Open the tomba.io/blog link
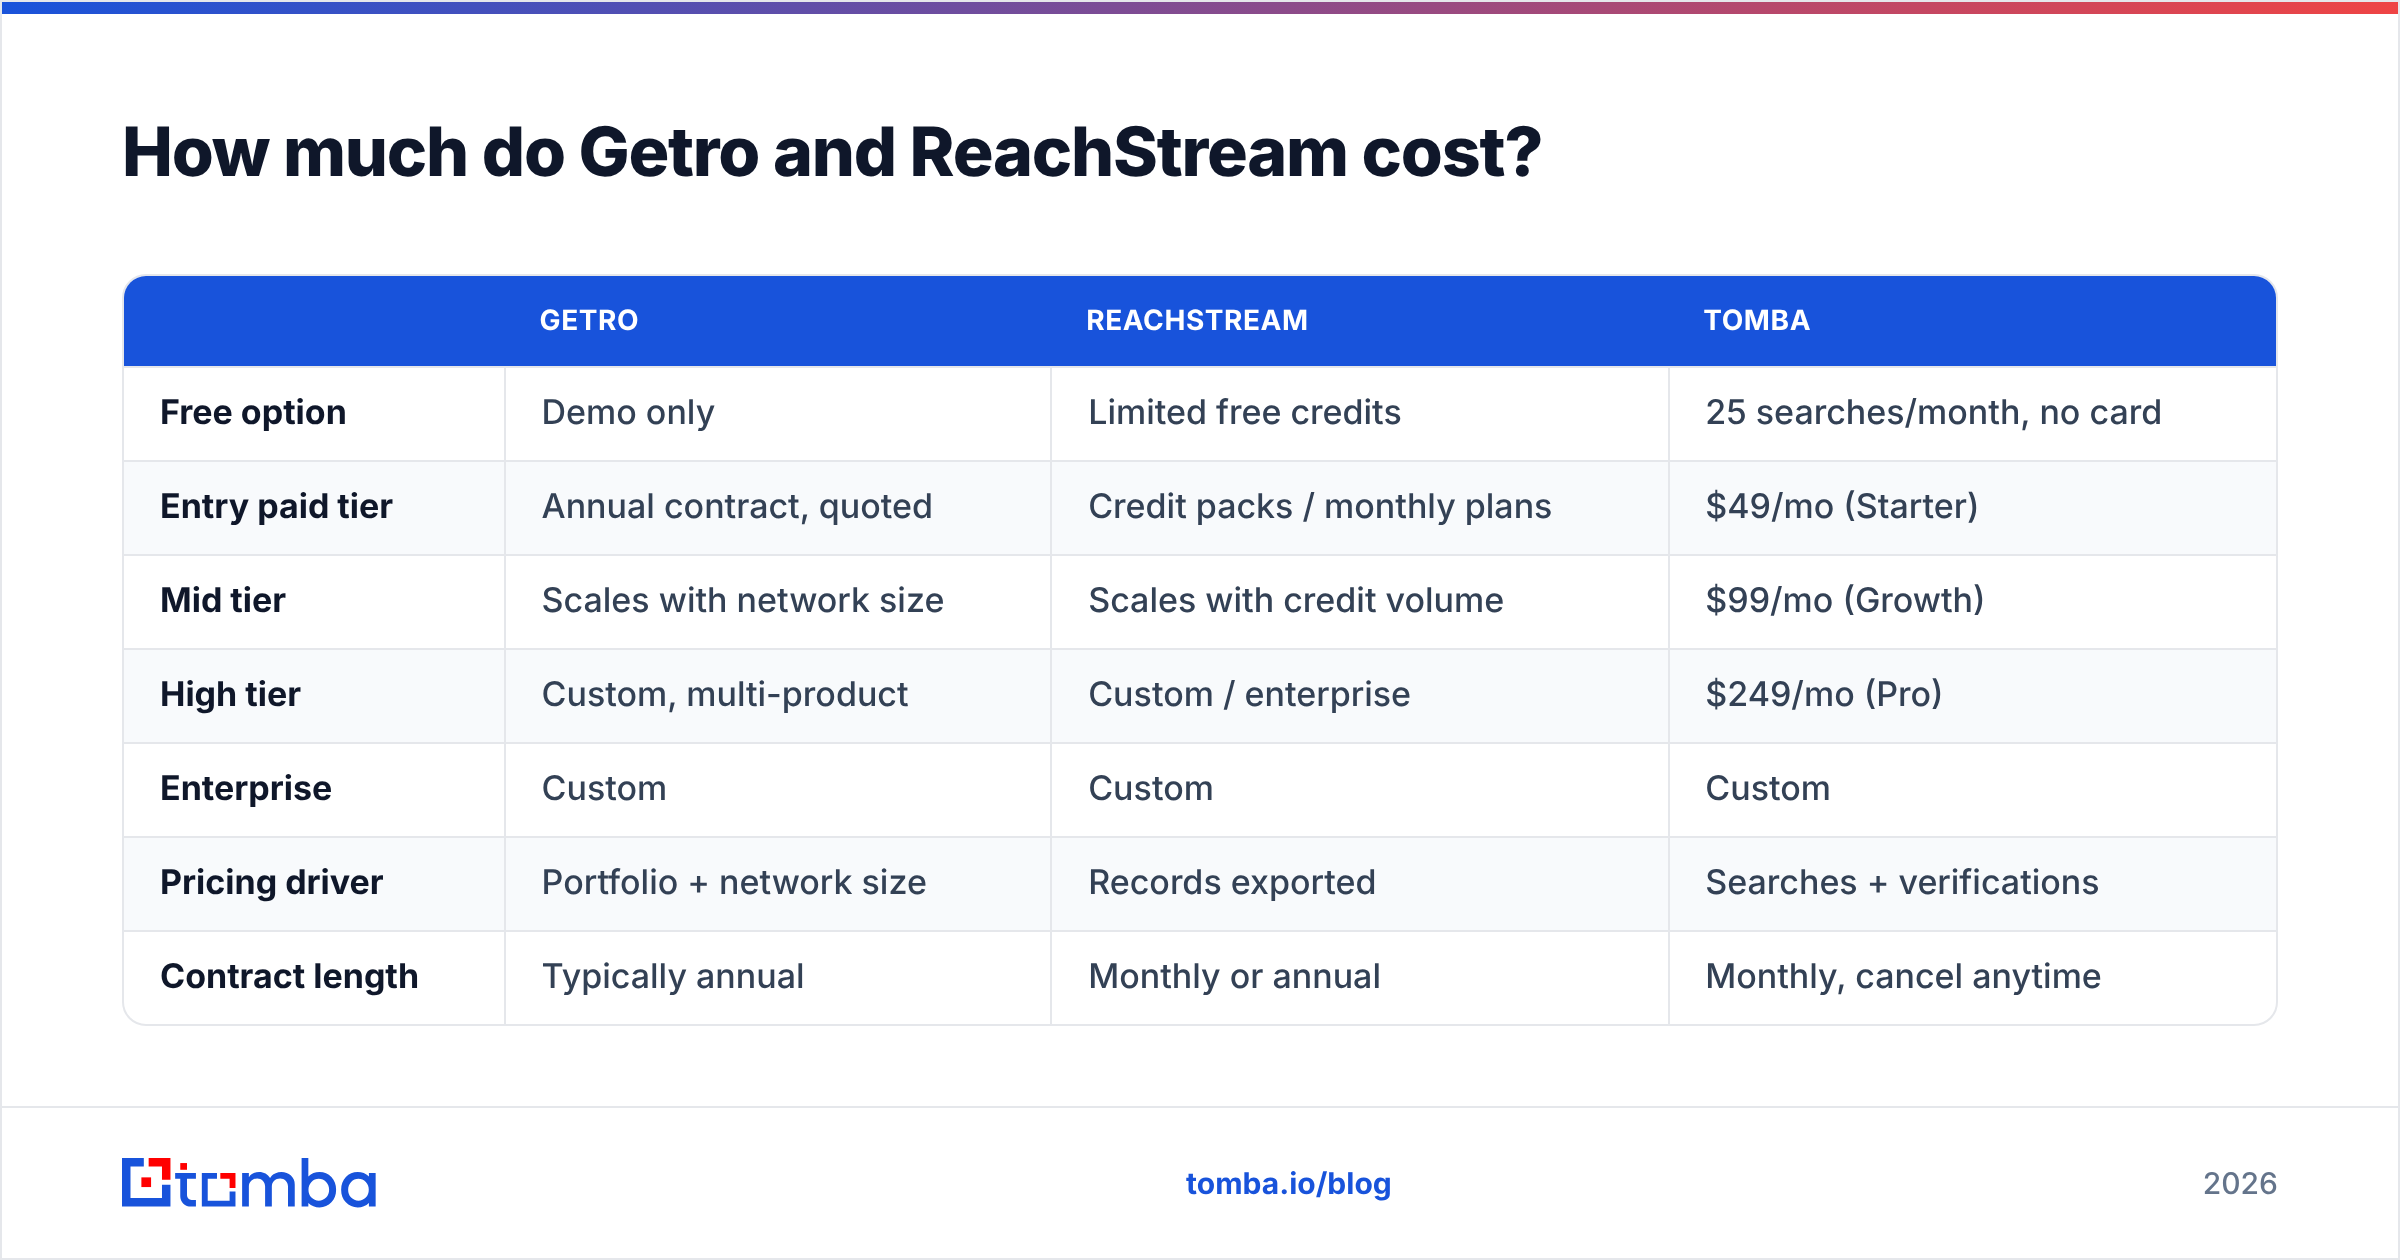The height and width of the screenshot is (1260, 2400). [x=1288, y=1184]
